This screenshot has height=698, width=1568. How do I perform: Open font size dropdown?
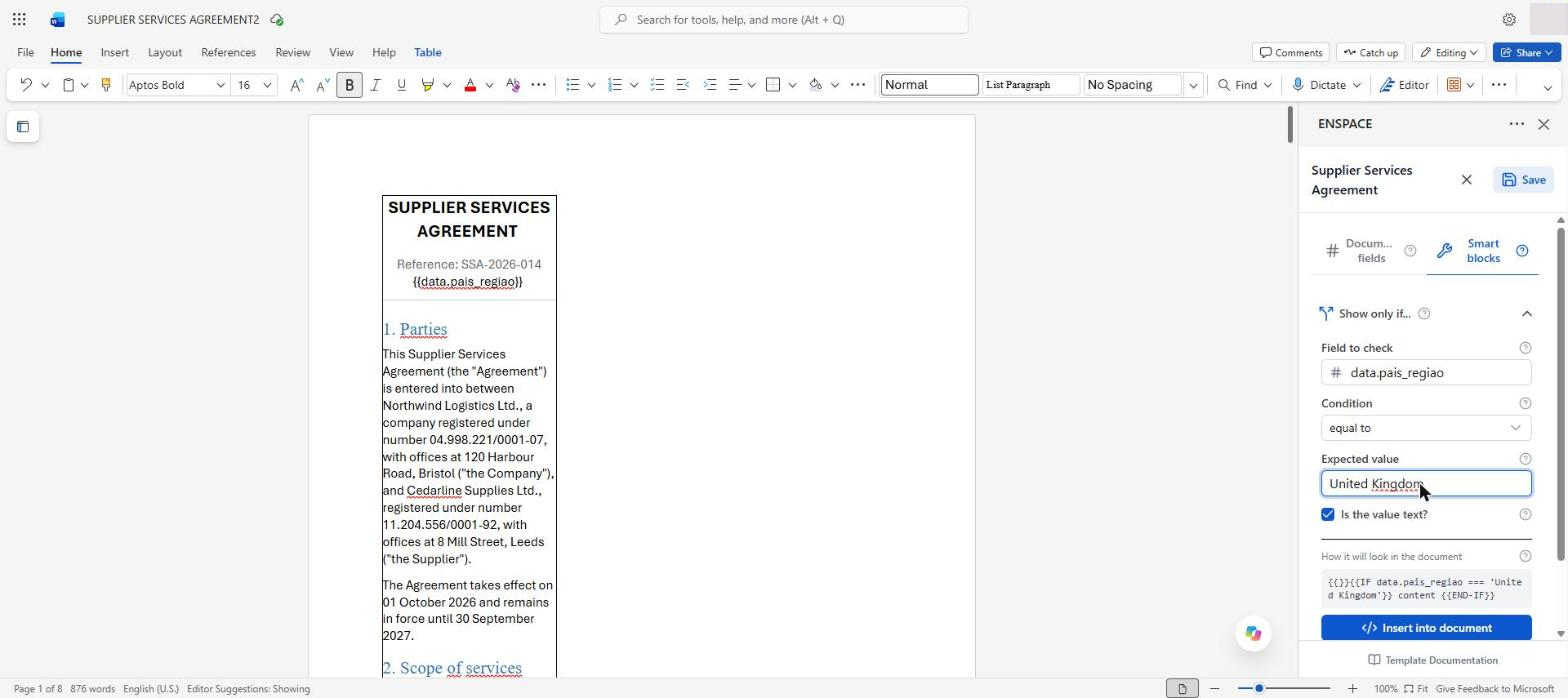tap(267, 85)
